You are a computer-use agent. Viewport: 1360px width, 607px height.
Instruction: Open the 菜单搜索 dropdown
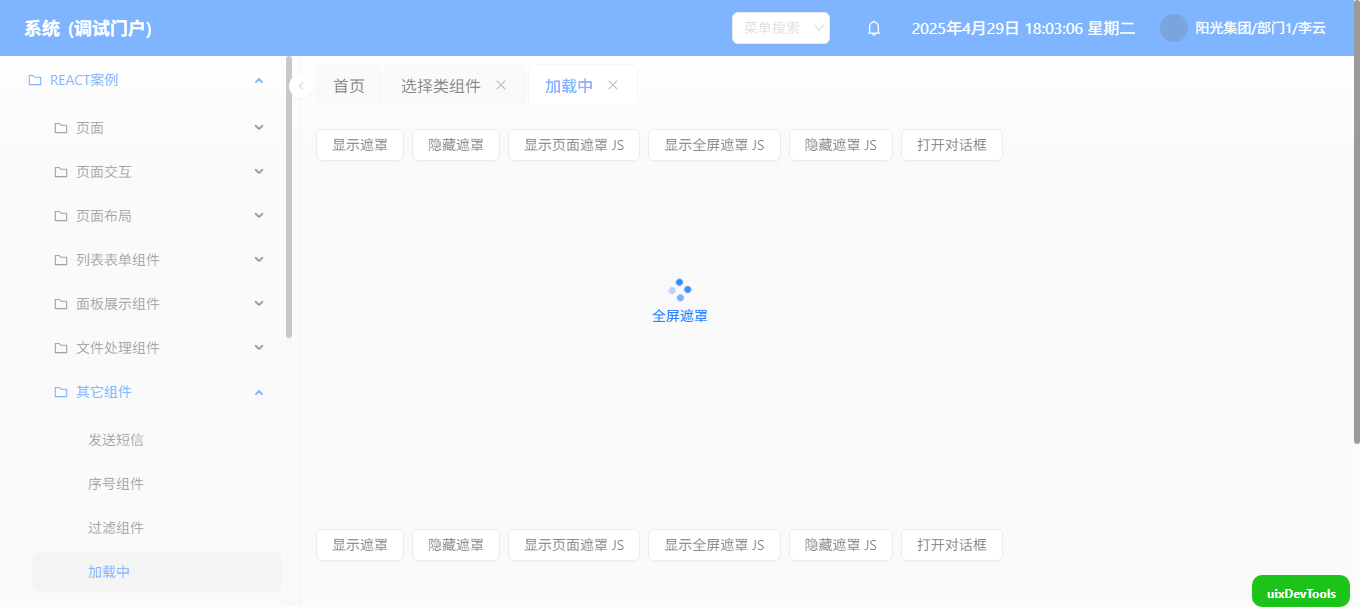pos(781,28)
